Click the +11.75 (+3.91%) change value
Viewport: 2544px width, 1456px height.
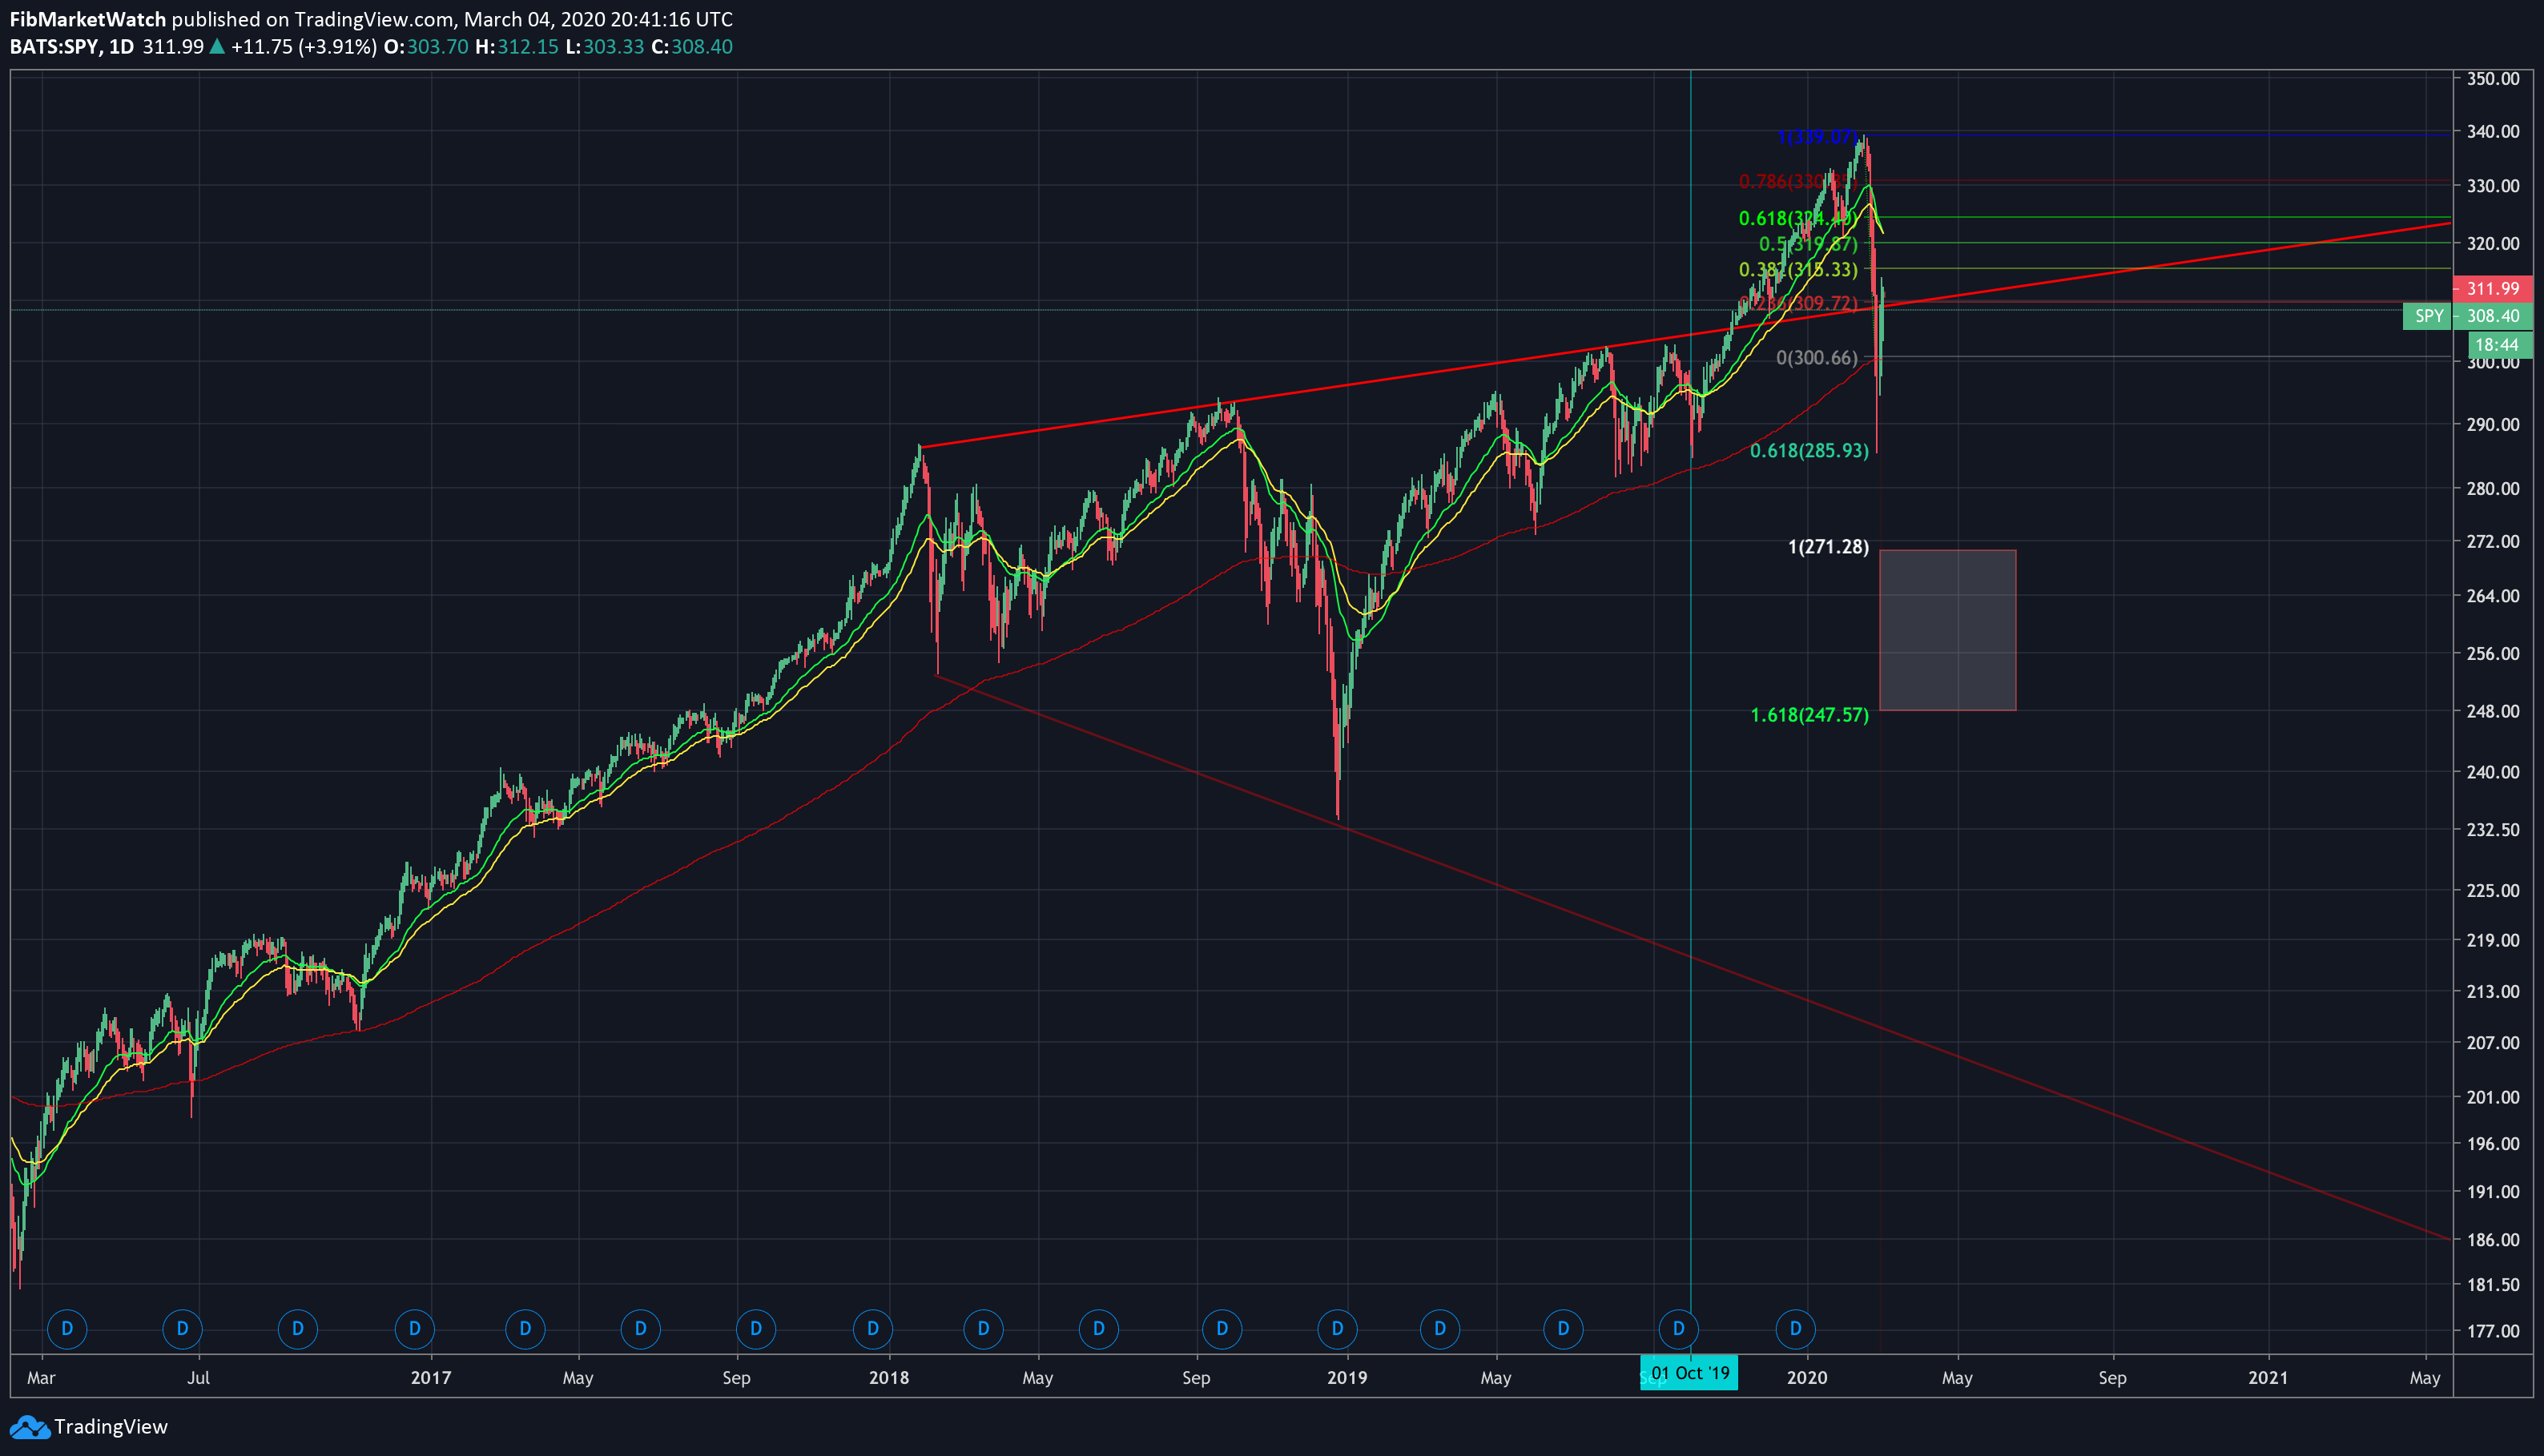303,47
